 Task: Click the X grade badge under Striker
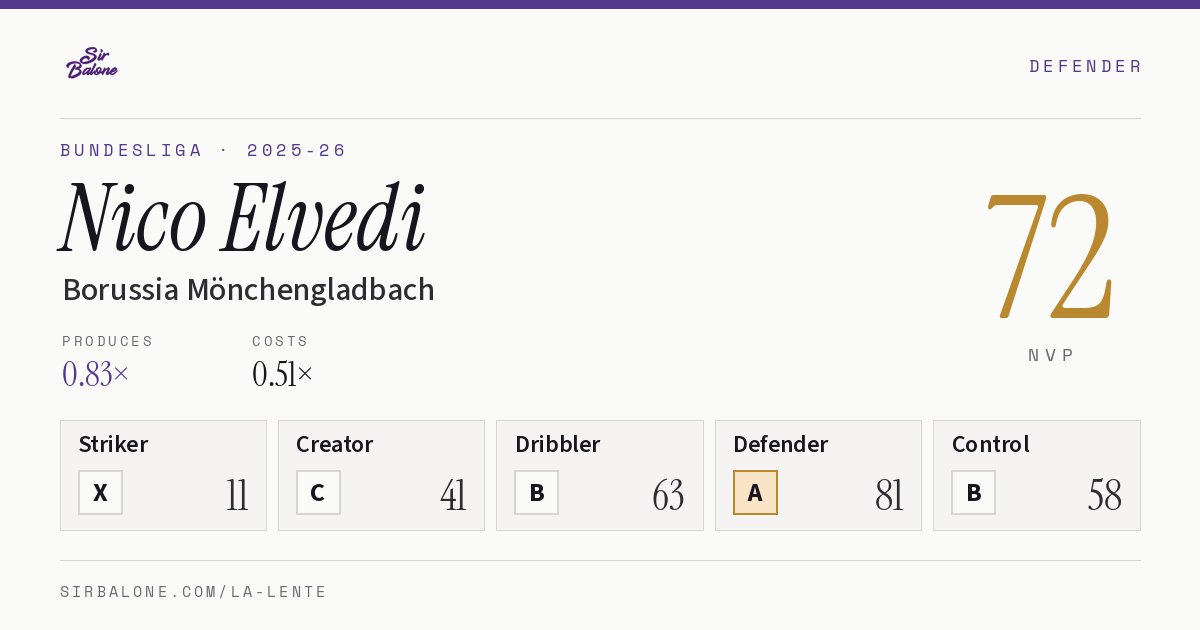100,493
